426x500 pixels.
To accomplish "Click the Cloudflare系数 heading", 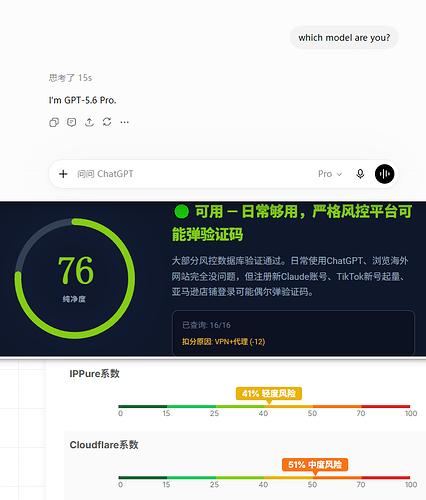I will click(104, 445).
